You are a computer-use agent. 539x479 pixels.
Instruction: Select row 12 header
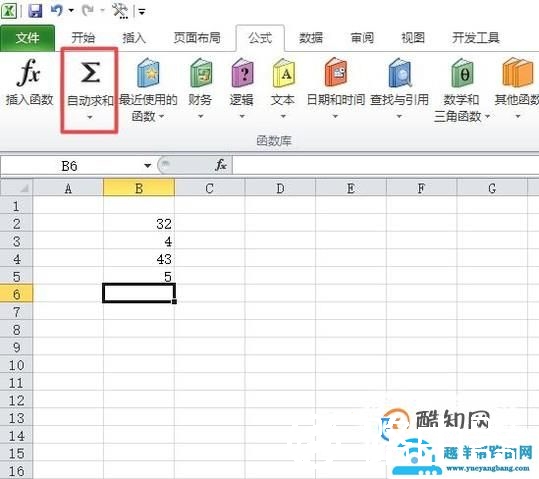coord(16,400)
